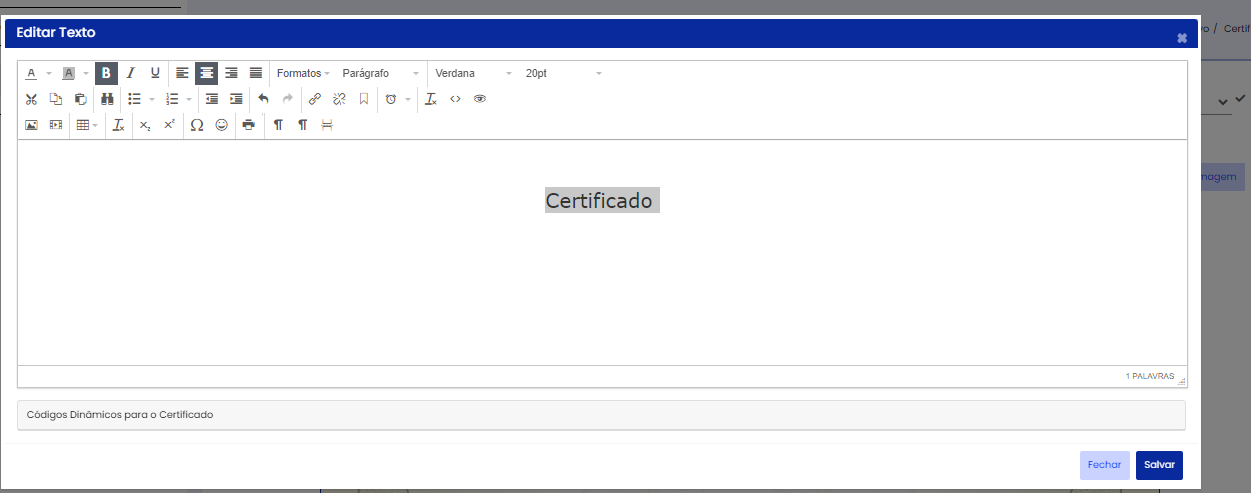Click the highlighted Certificado text
Screen dimensions: 1251x493
[602, 200]
